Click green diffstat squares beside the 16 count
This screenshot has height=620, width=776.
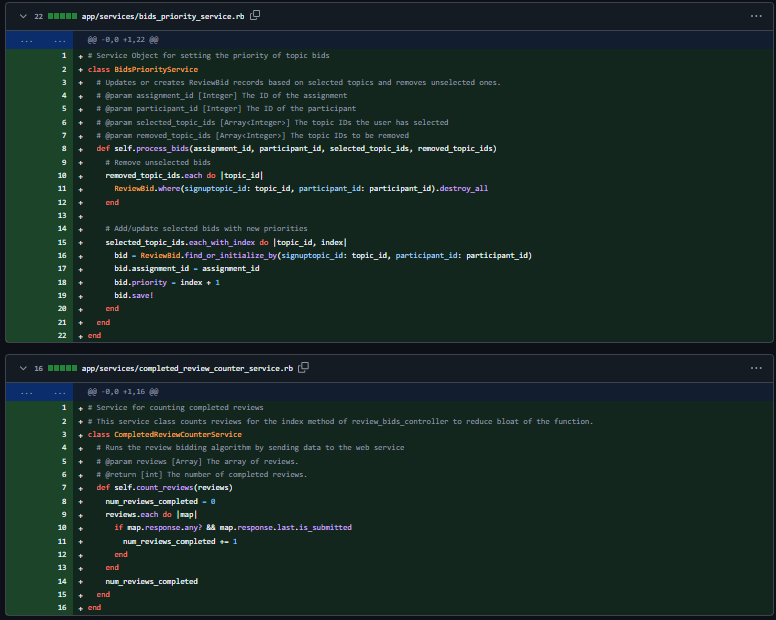pyautogui.click(x=62, y=368)
